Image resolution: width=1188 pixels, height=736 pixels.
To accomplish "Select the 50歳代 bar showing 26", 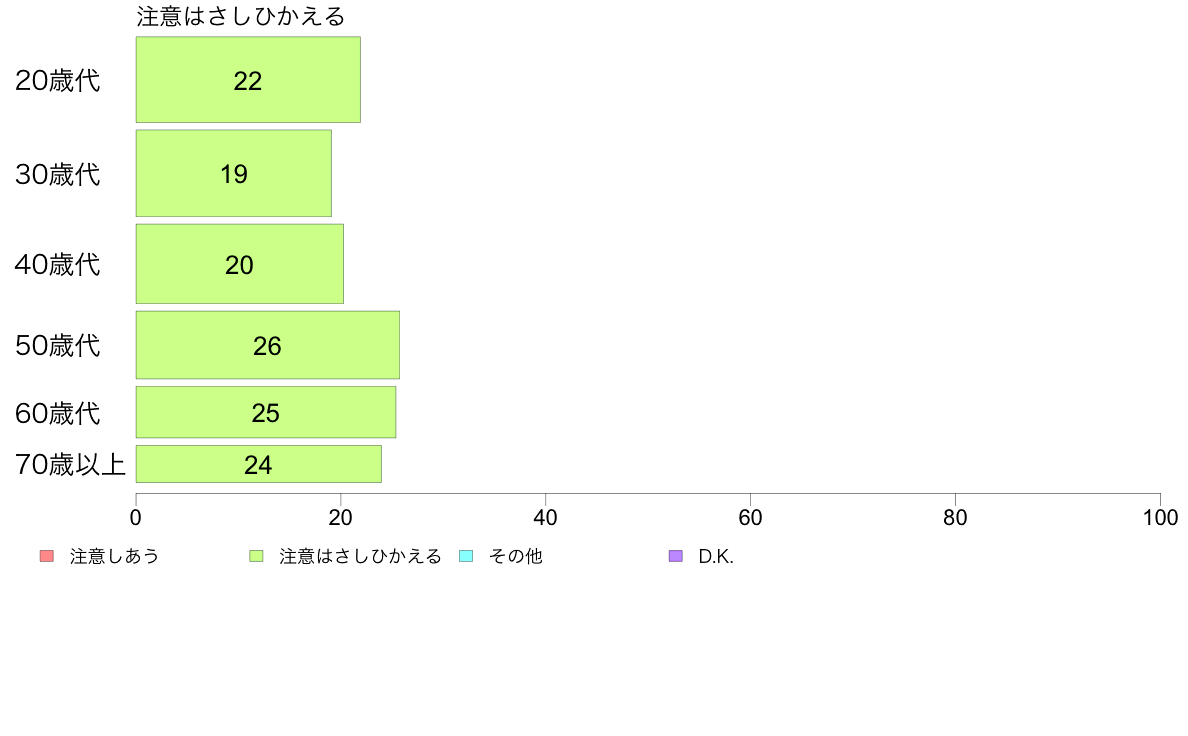I will 268,345.
